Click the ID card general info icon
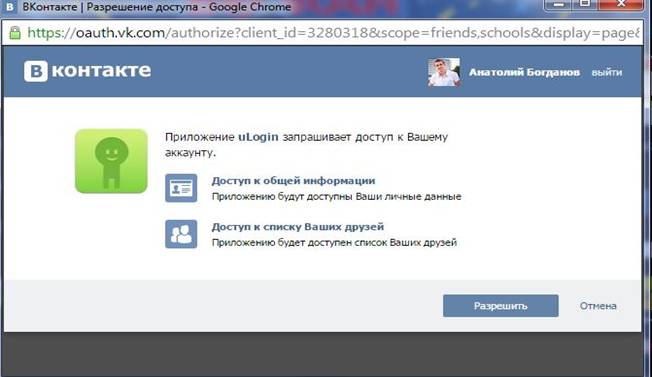652x377 pixels. click(181, 188)
